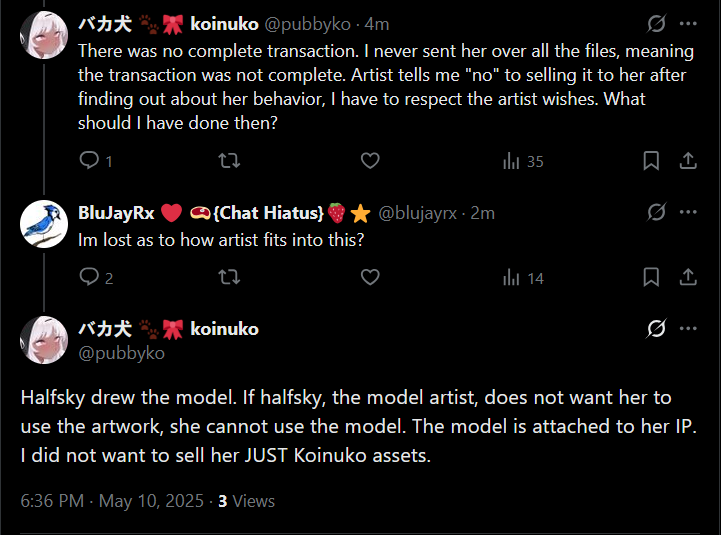
Task: Open the 6:36 PM May 10, 2025 timestamp
Action: tap(112, 501)
